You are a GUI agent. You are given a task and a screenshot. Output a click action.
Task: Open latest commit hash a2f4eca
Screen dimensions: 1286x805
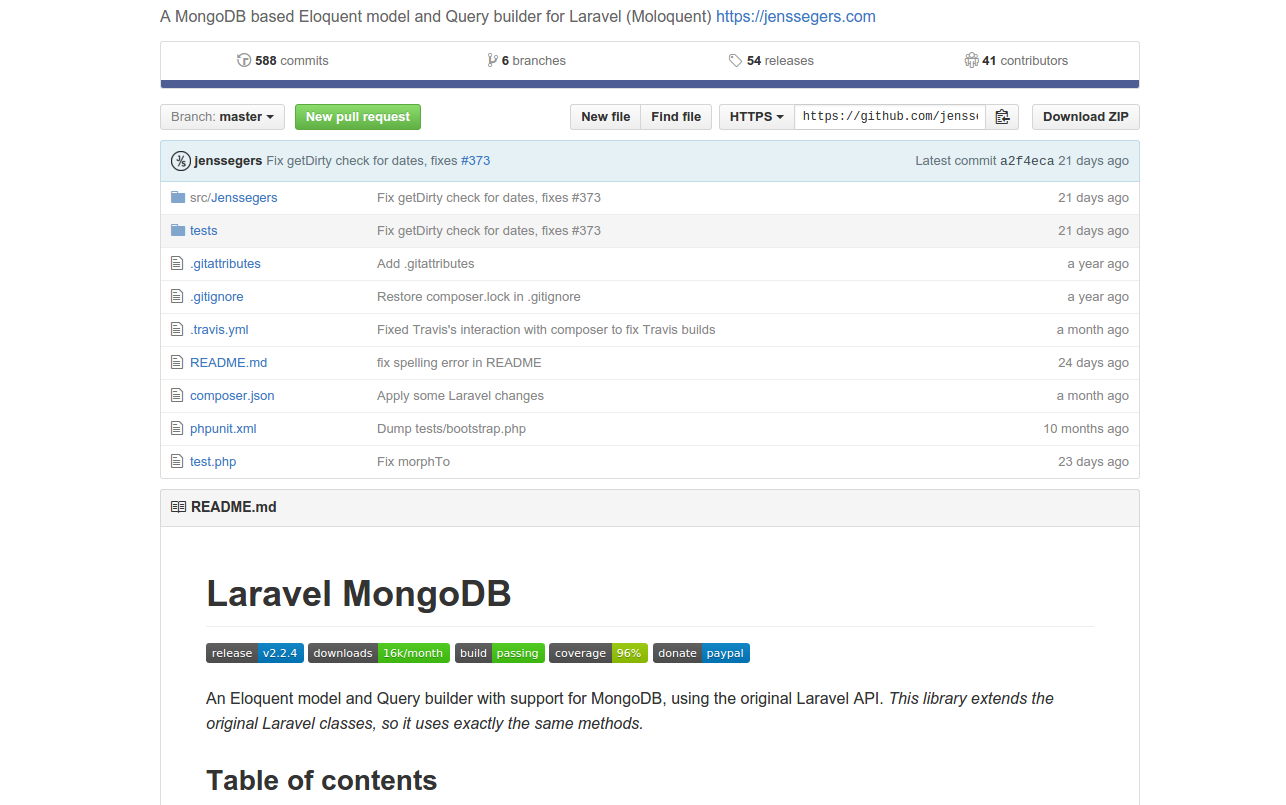[x=1027, y=161]
